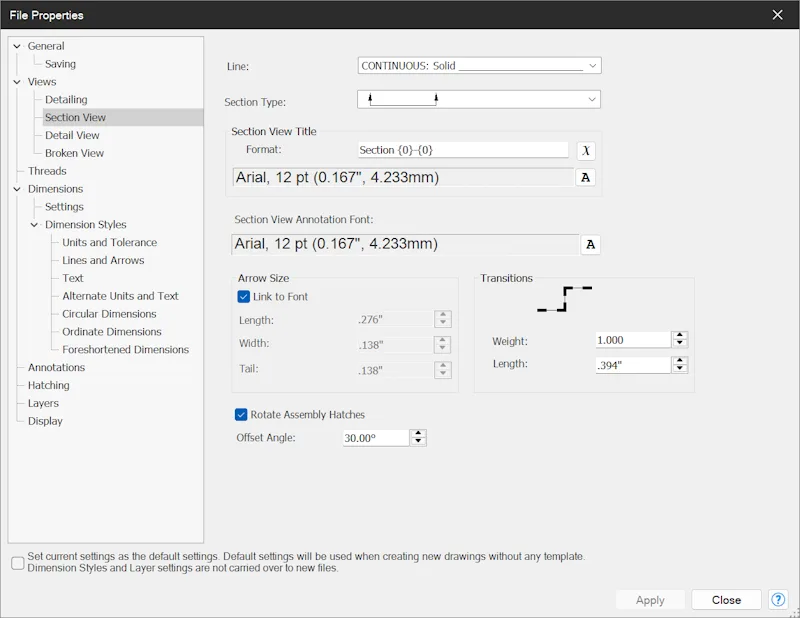The image size is (800, 618).
Task: Increase the Offset Angle value
Action: pos(418,434)
